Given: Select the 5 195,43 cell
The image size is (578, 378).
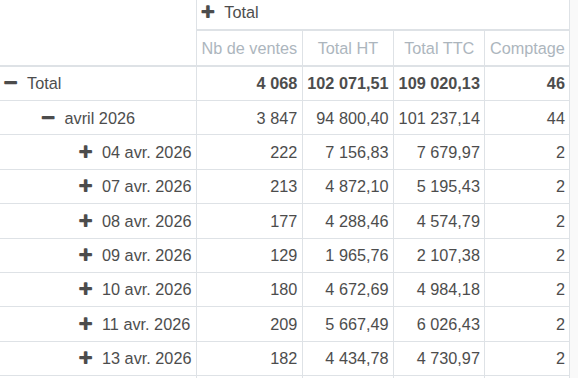Looking at the screenshot, I should (439, 186).
